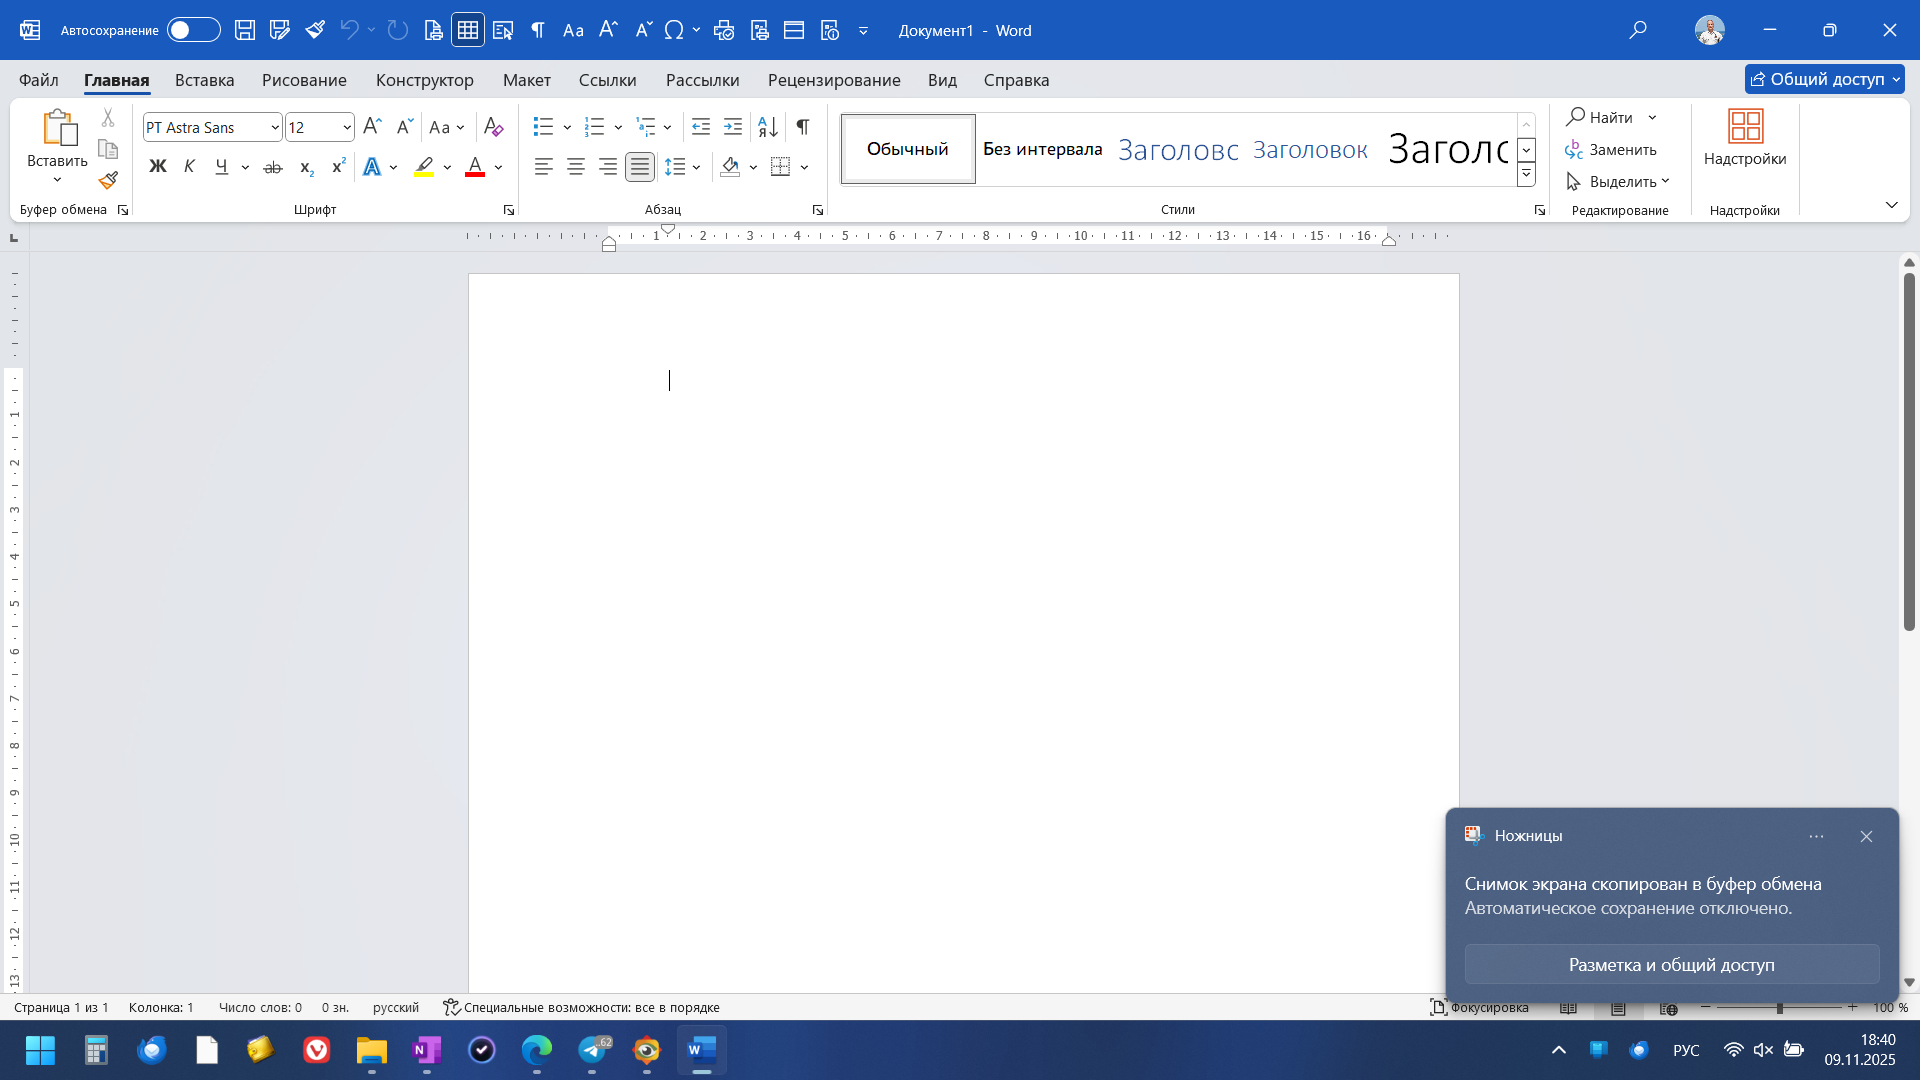The height and width of the screenshot is (1080, 1920).
Task: Open Telegram from the taskbar
Action: [x=592, y=1050]
